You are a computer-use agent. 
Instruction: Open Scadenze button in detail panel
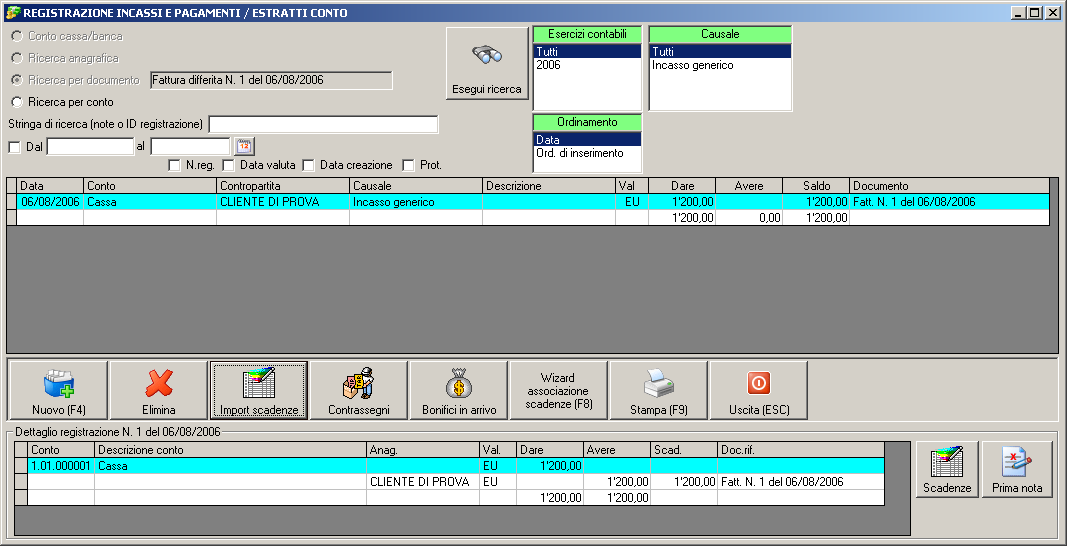[947, 469]
